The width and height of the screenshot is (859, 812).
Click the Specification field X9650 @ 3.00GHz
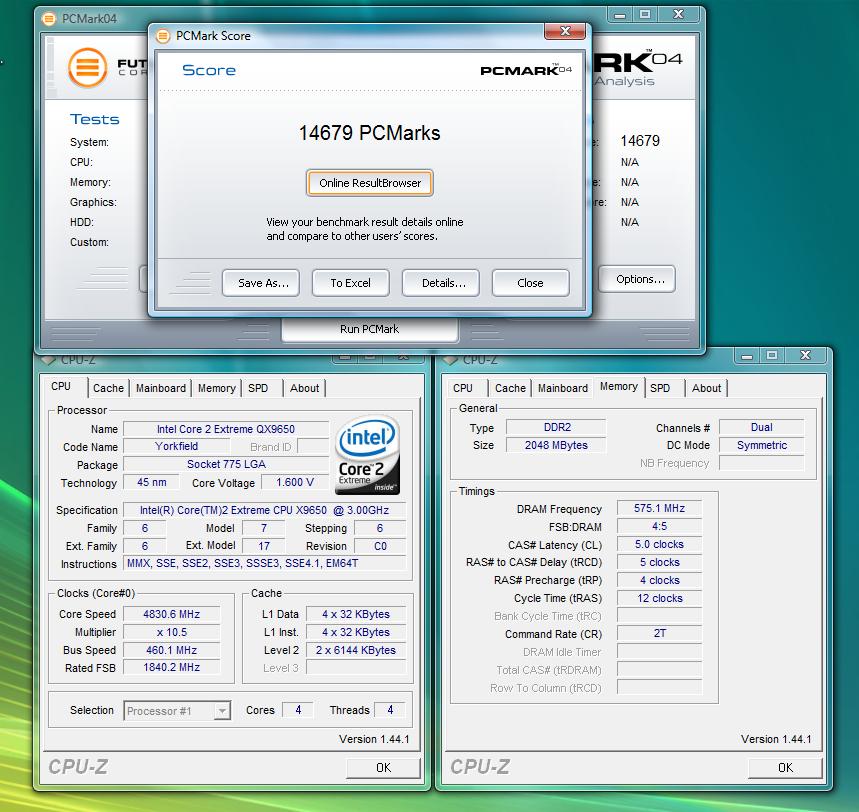click(x=265, y=510)
